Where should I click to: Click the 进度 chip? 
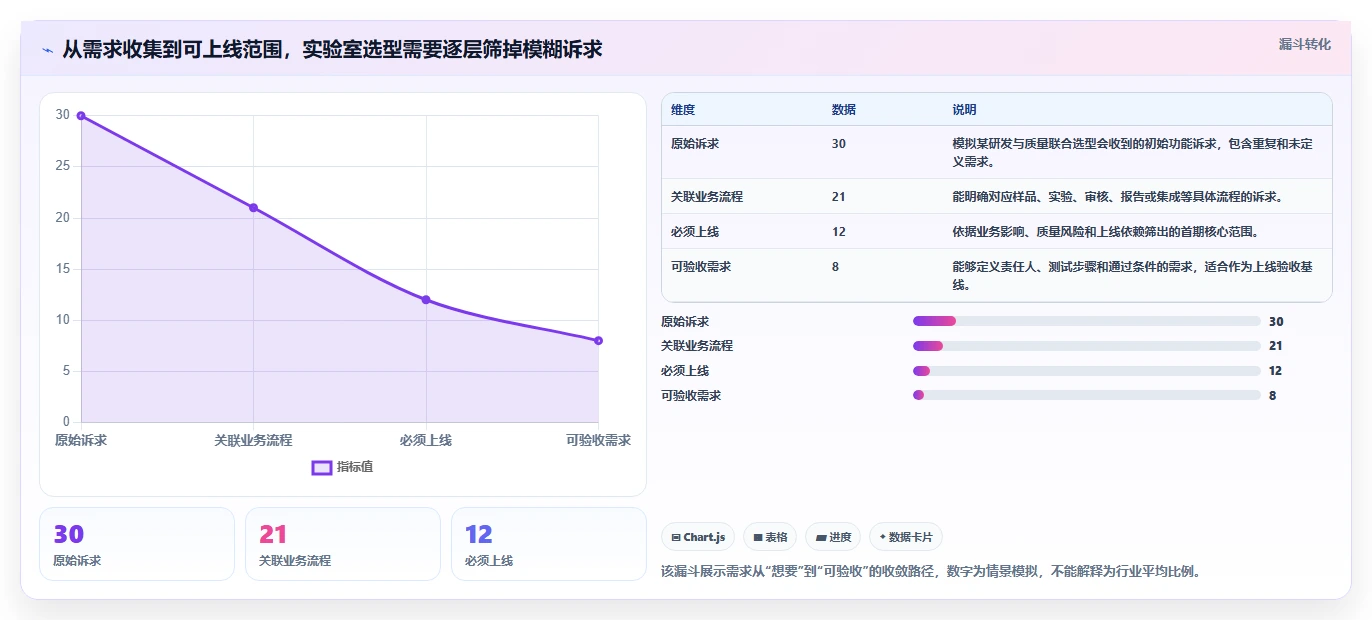(x=833, y=537)
